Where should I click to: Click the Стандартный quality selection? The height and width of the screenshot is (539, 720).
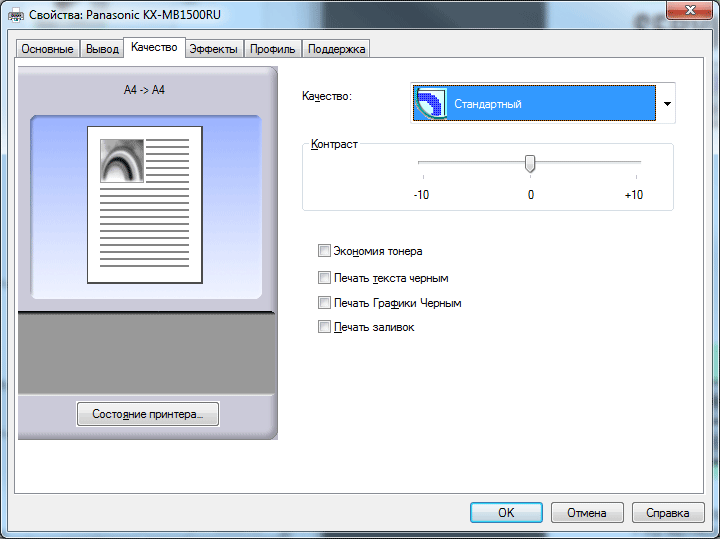[534, 103]
